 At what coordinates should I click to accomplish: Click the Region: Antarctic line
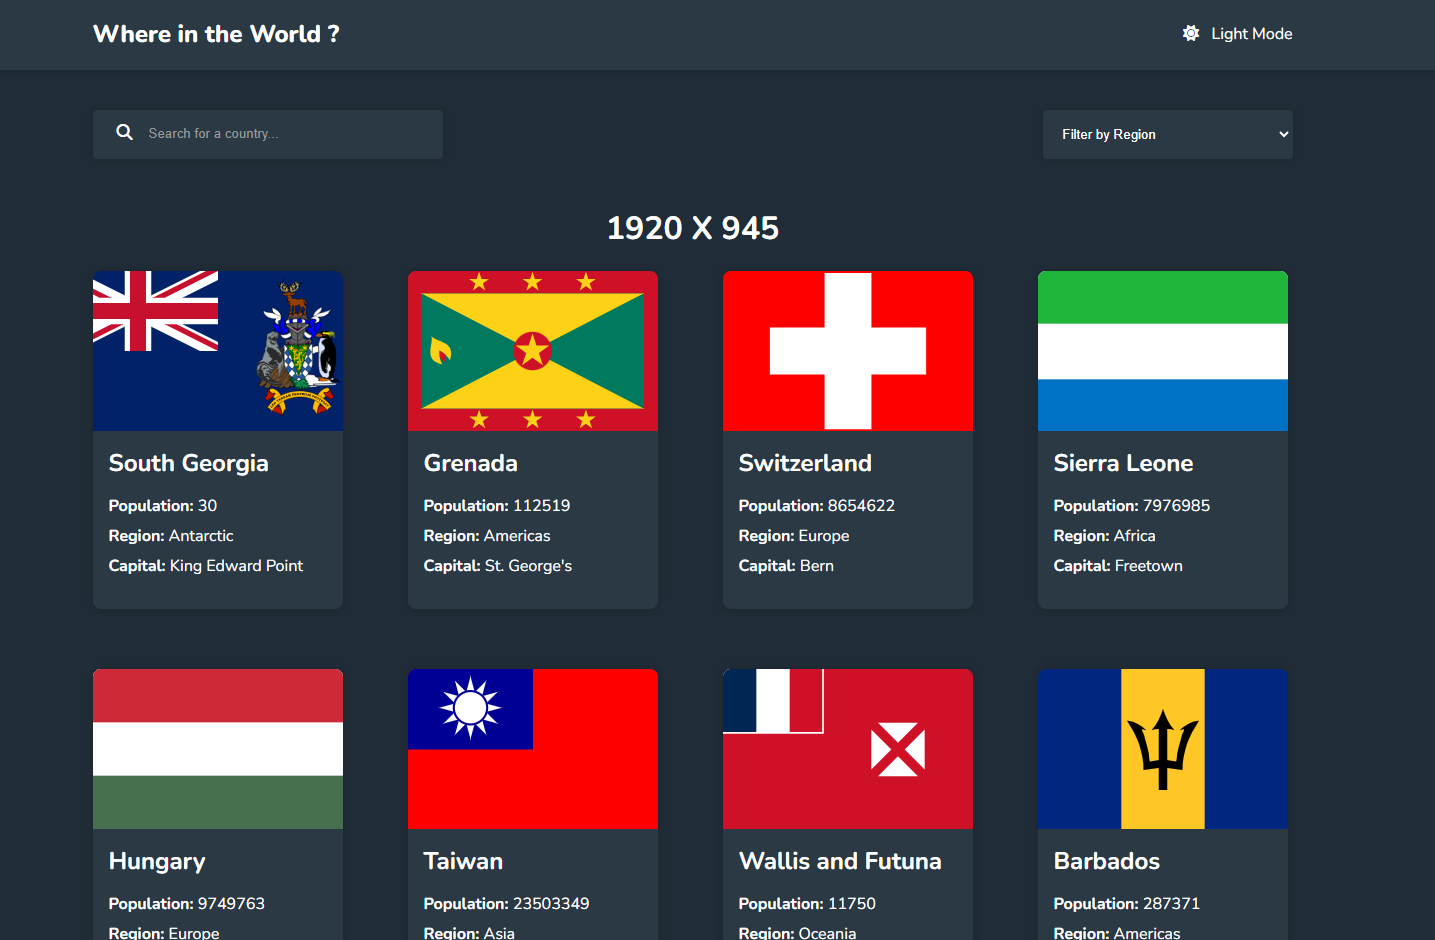[171, 536]
